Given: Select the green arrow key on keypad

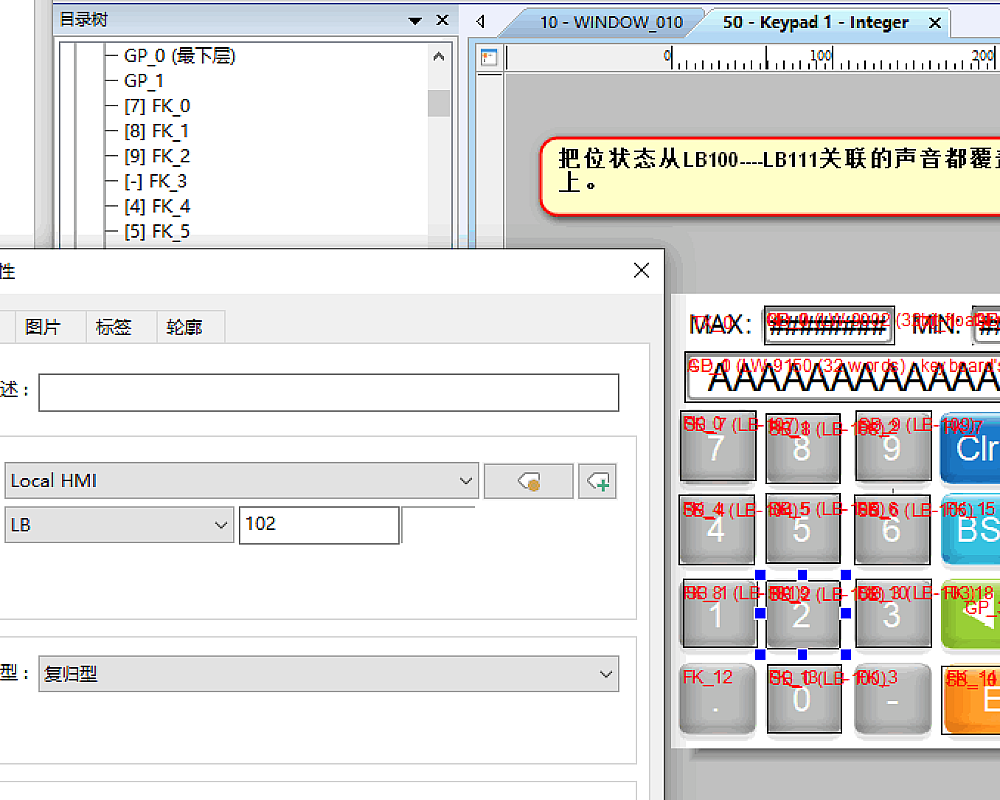Looking at the screenshot, I should pyautogui.click(x=969, y=612).
